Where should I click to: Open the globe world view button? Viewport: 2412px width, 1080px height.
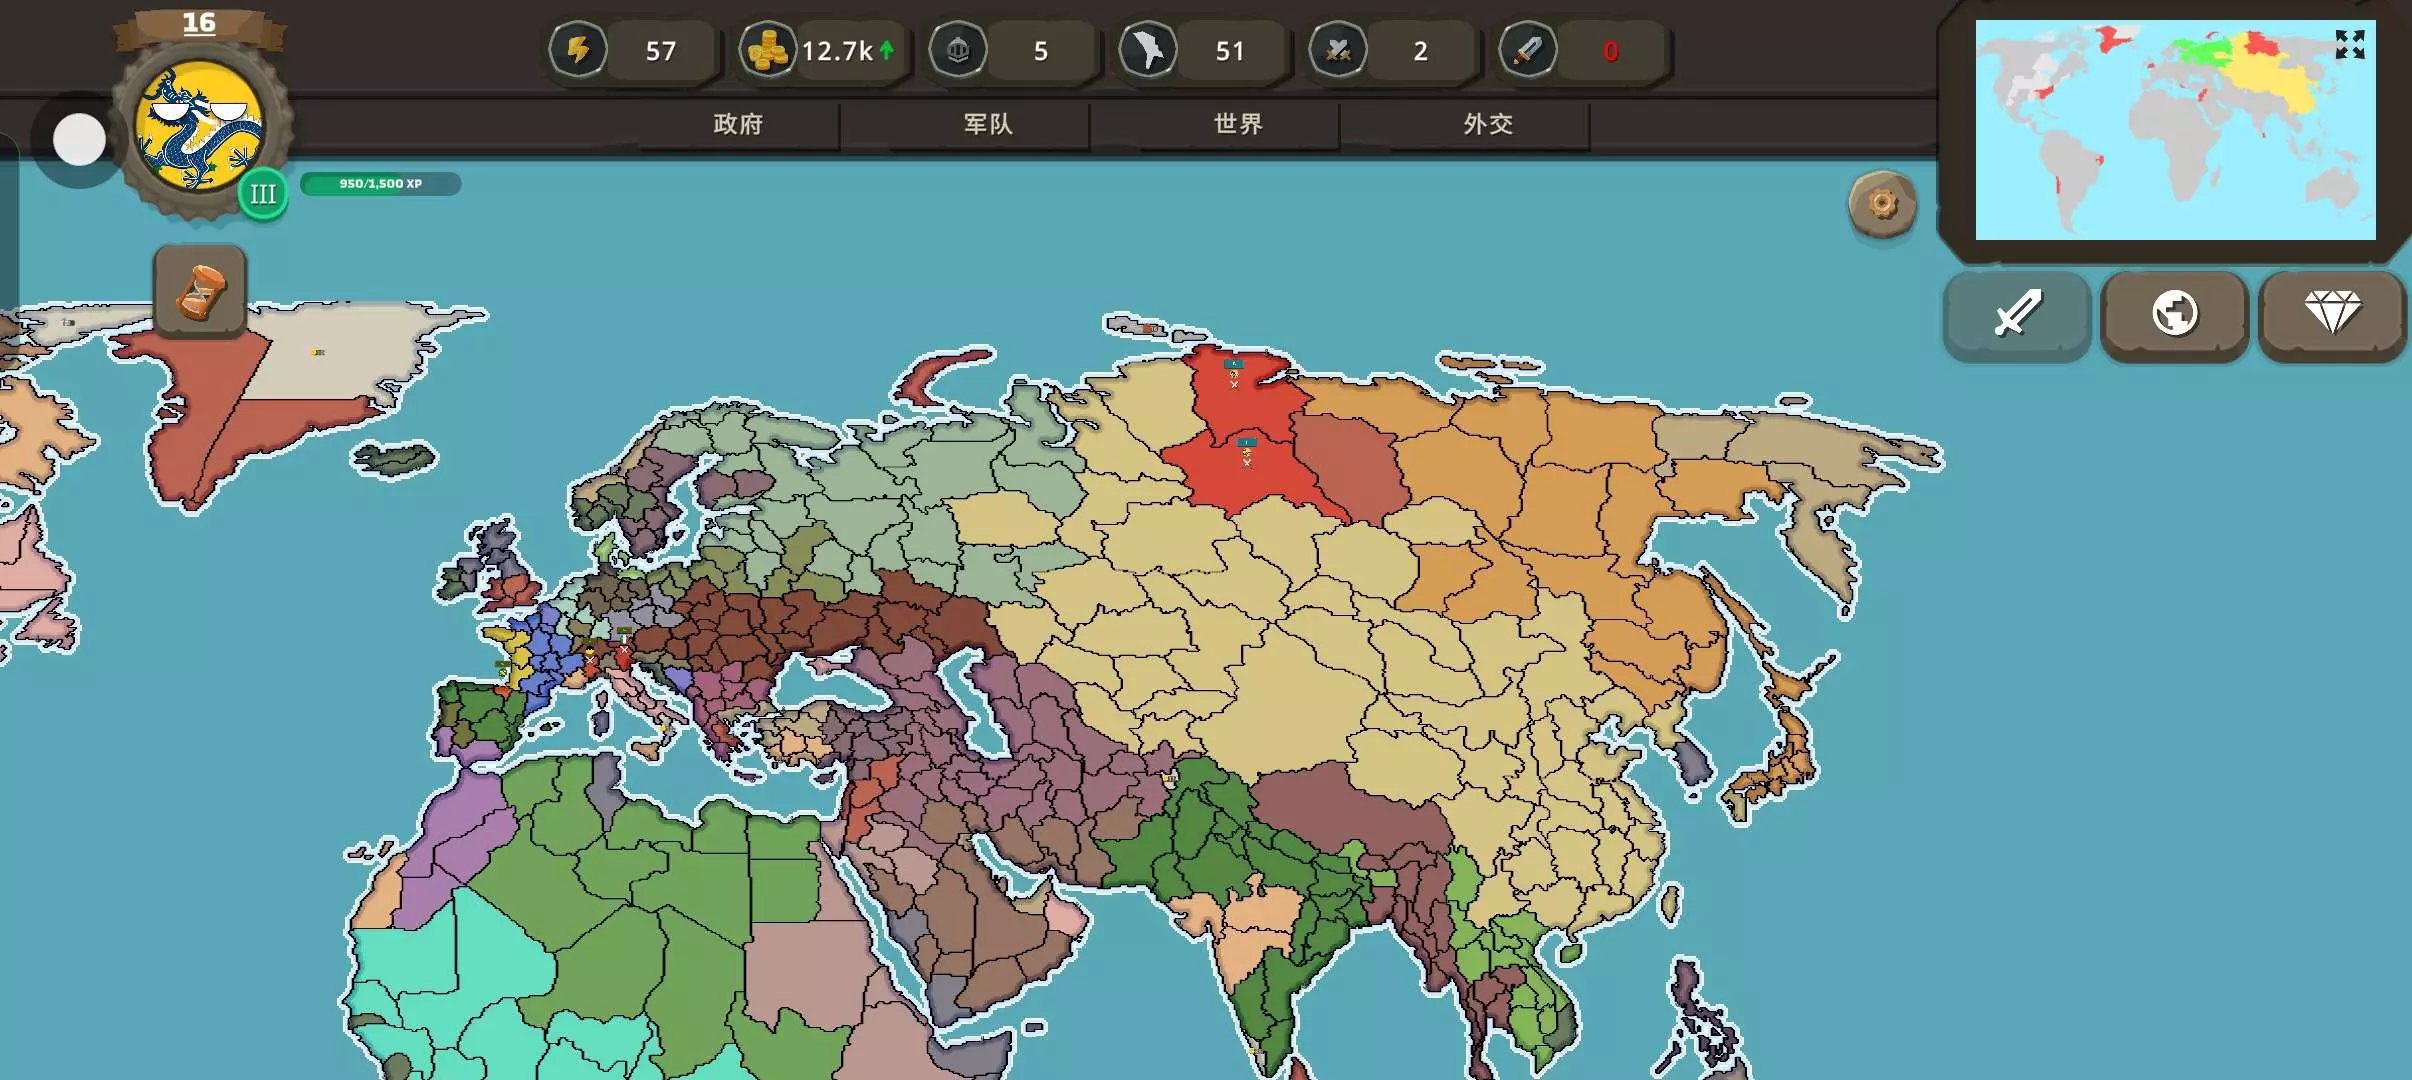tap(2175, 313)
